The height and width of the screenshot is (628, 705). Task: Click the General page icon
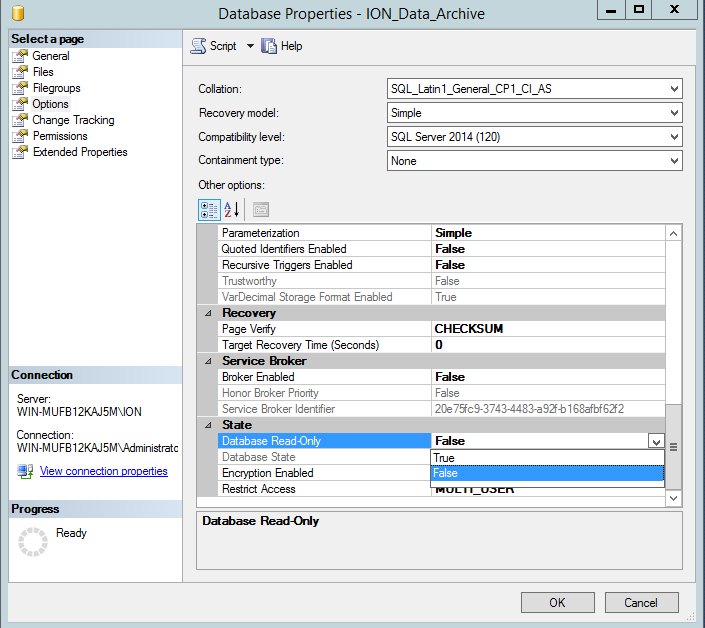20,56
